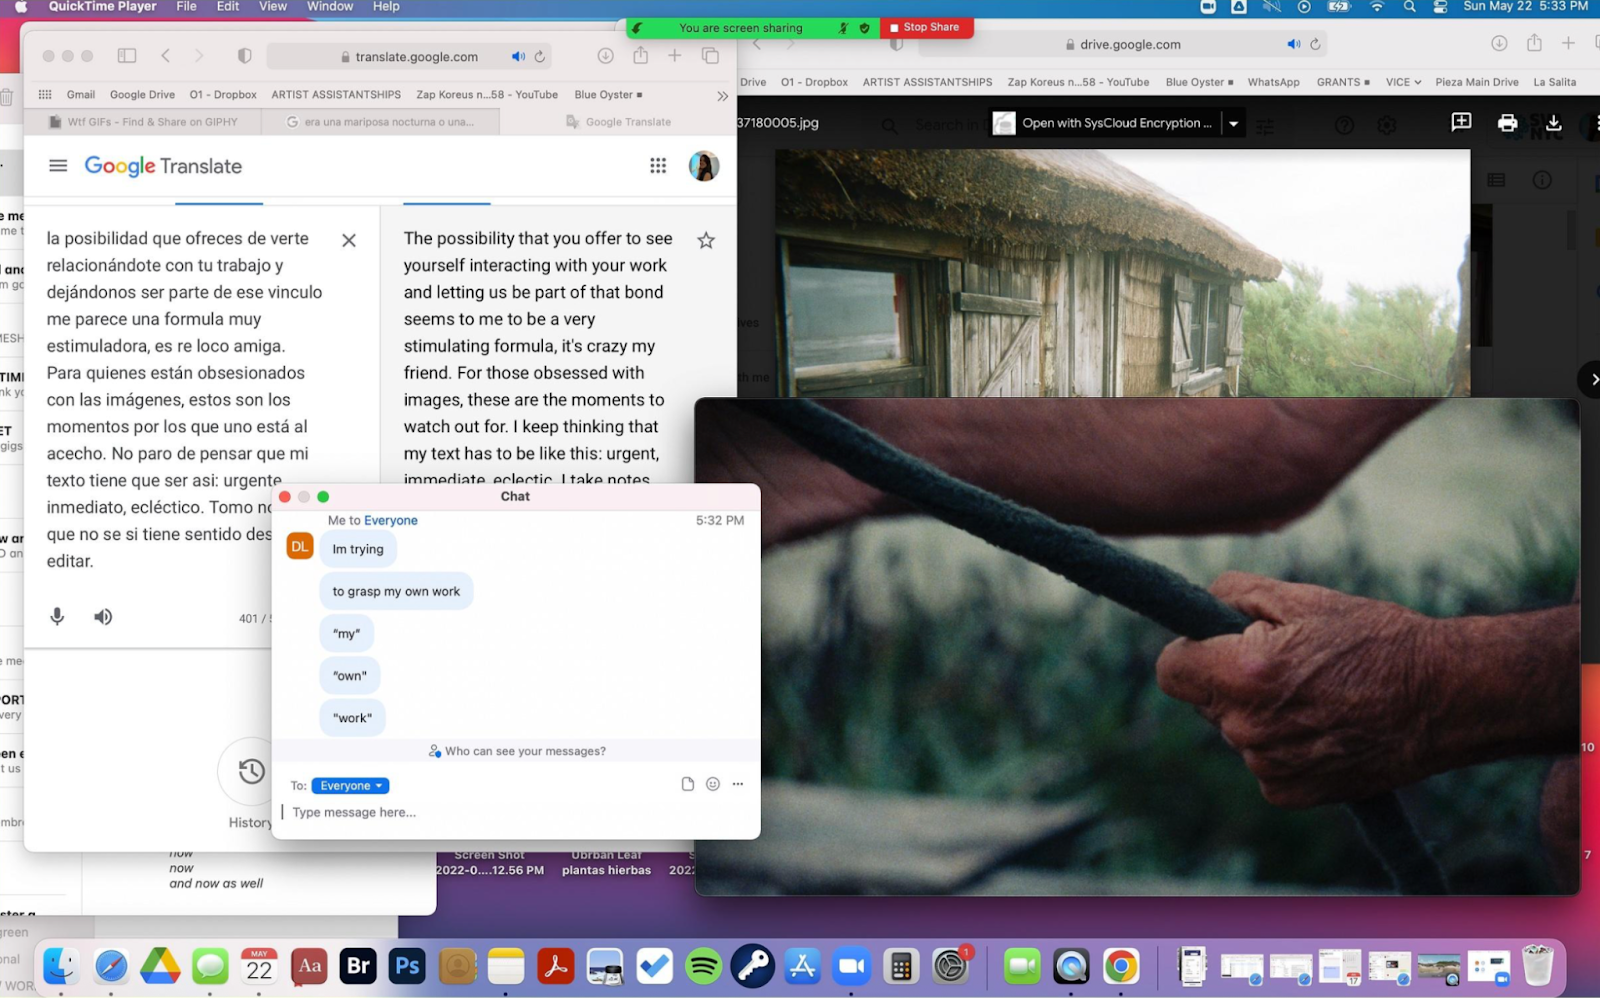Screen dimensions: 1600x998
Task: Reload the drive.google.com page
Action: pos(1315,44)
